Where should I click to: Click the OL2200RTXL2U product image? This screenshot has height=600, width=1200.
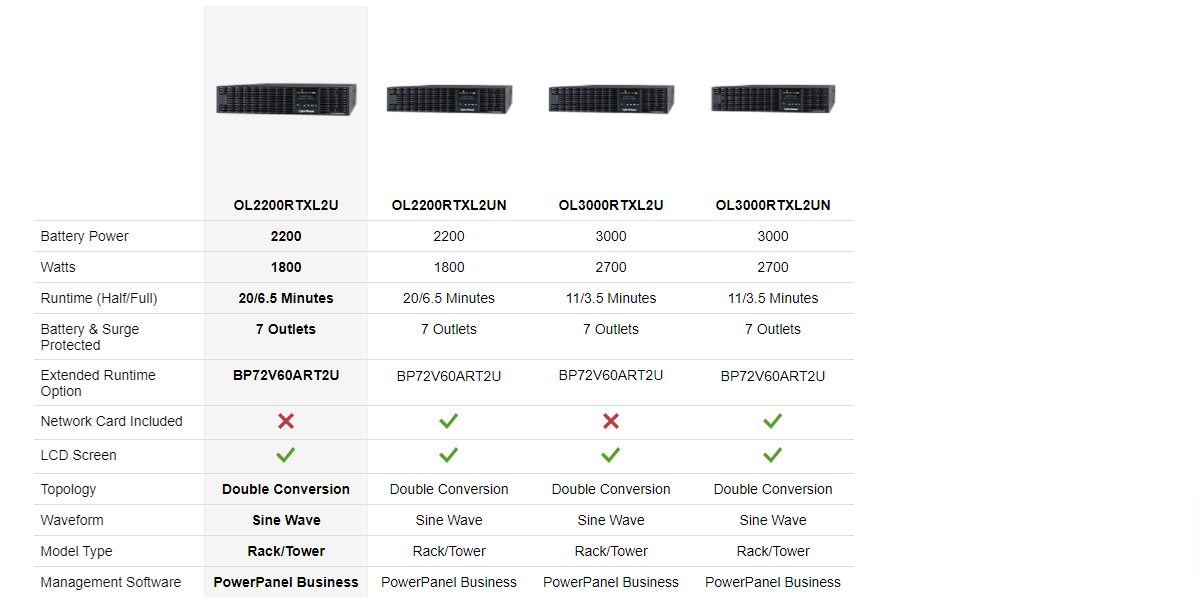coord(286,99)
